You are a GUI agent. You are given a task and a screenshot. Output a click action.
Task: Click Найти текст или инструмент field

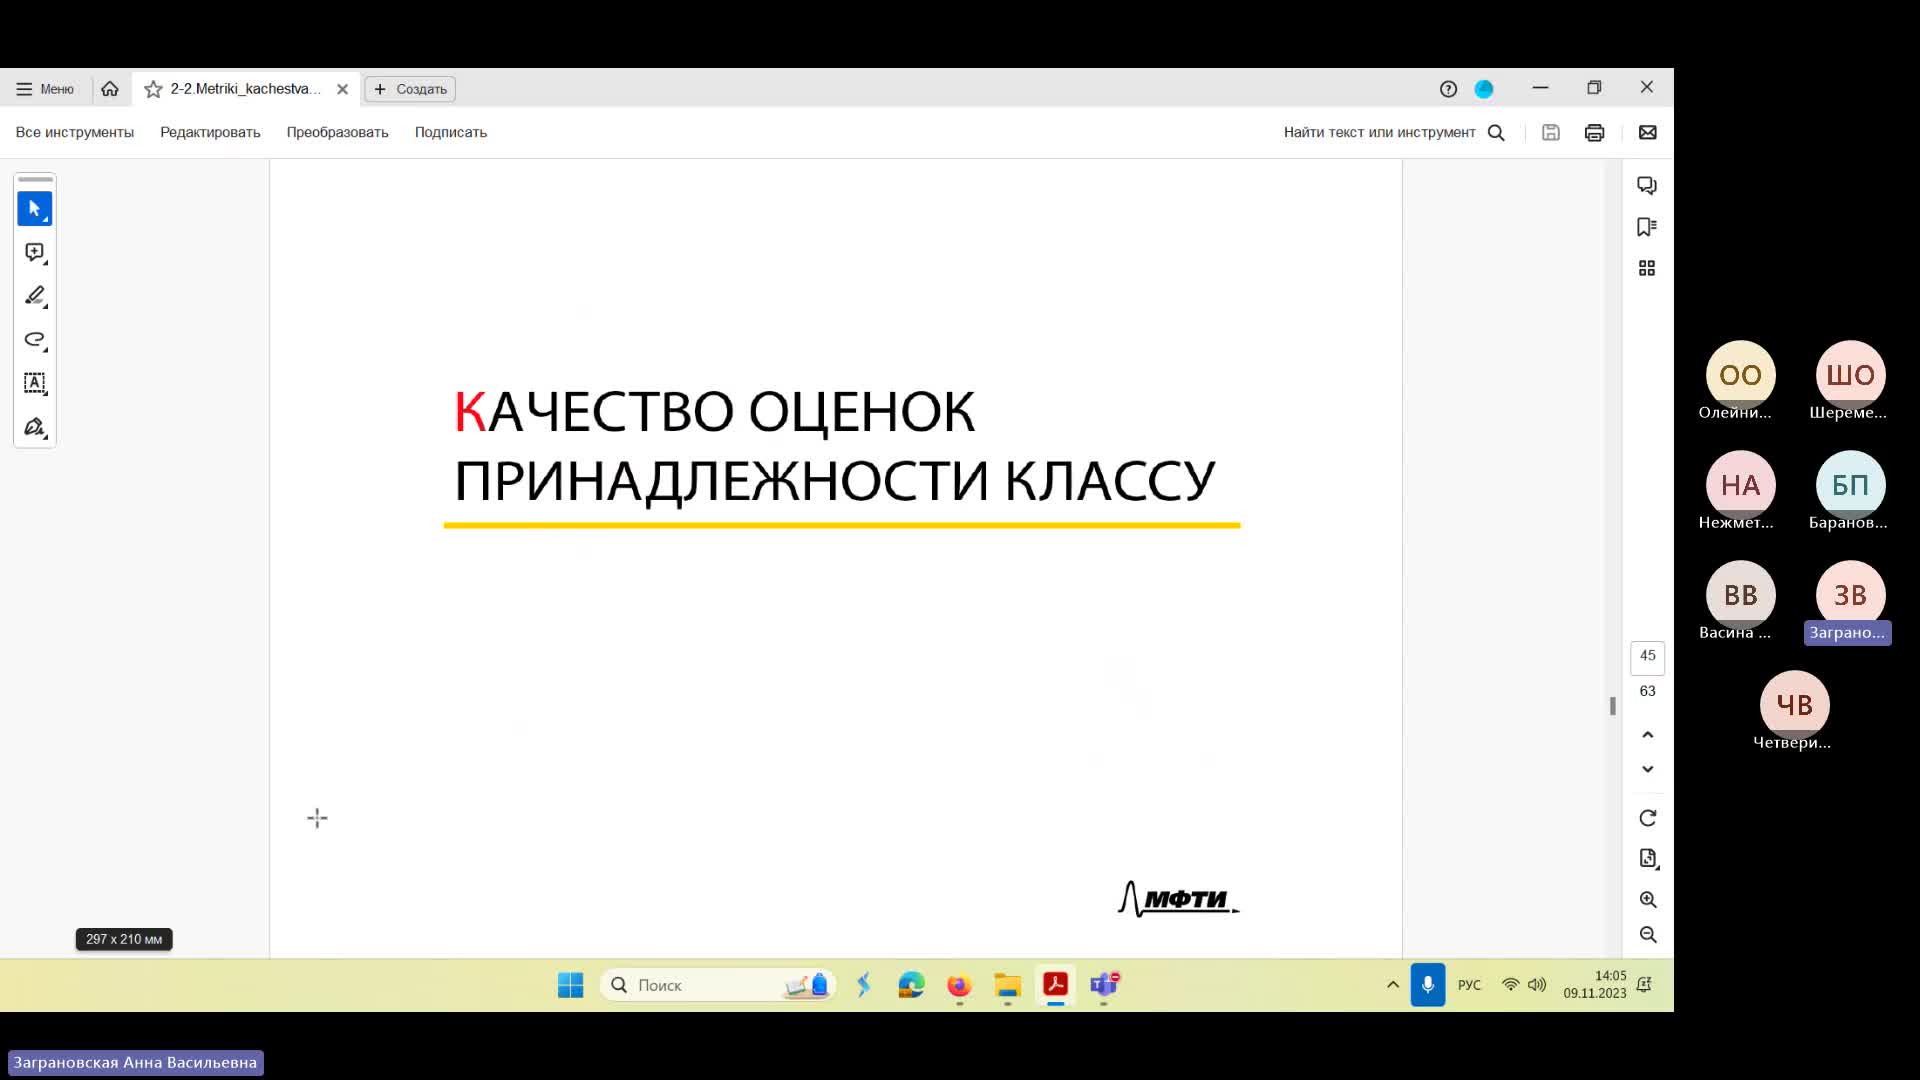click(x=1379, y=133)
